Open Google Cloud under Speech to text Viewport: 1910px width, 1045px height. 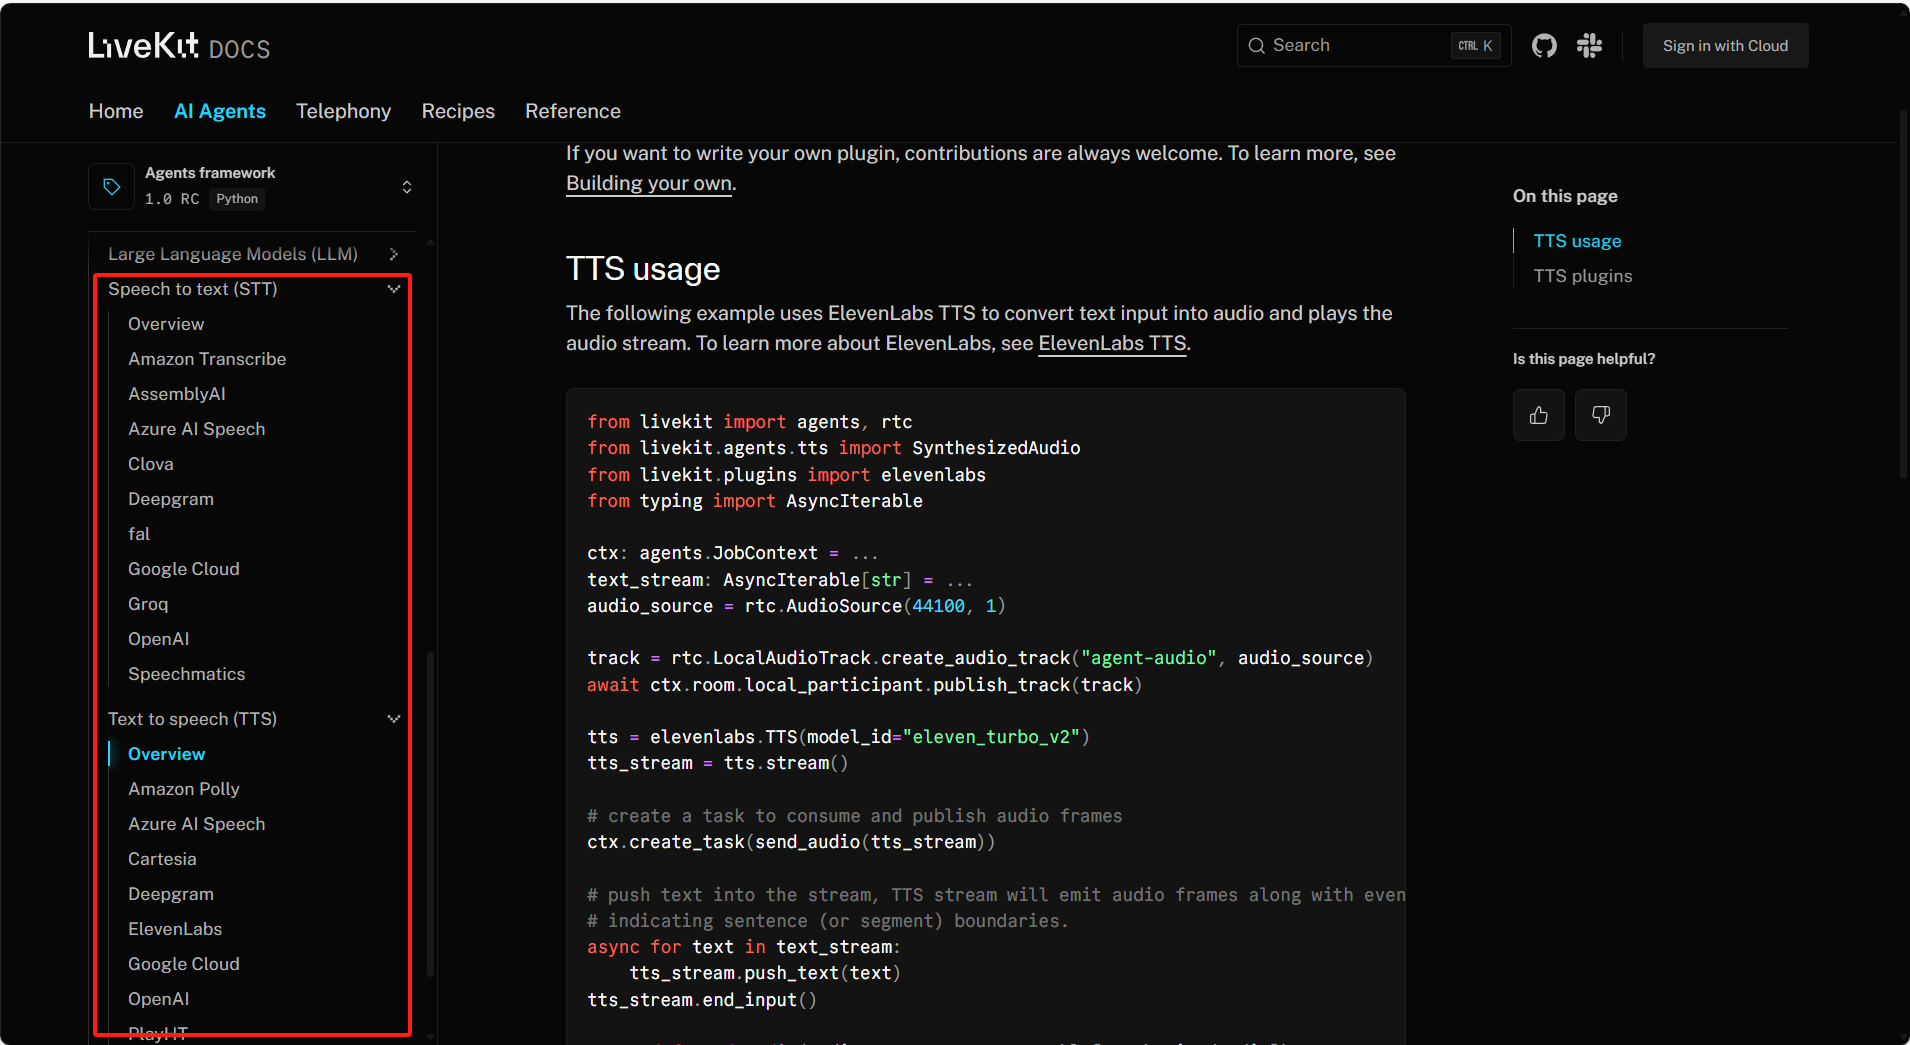pyautogui.click(x=184, y=569)
